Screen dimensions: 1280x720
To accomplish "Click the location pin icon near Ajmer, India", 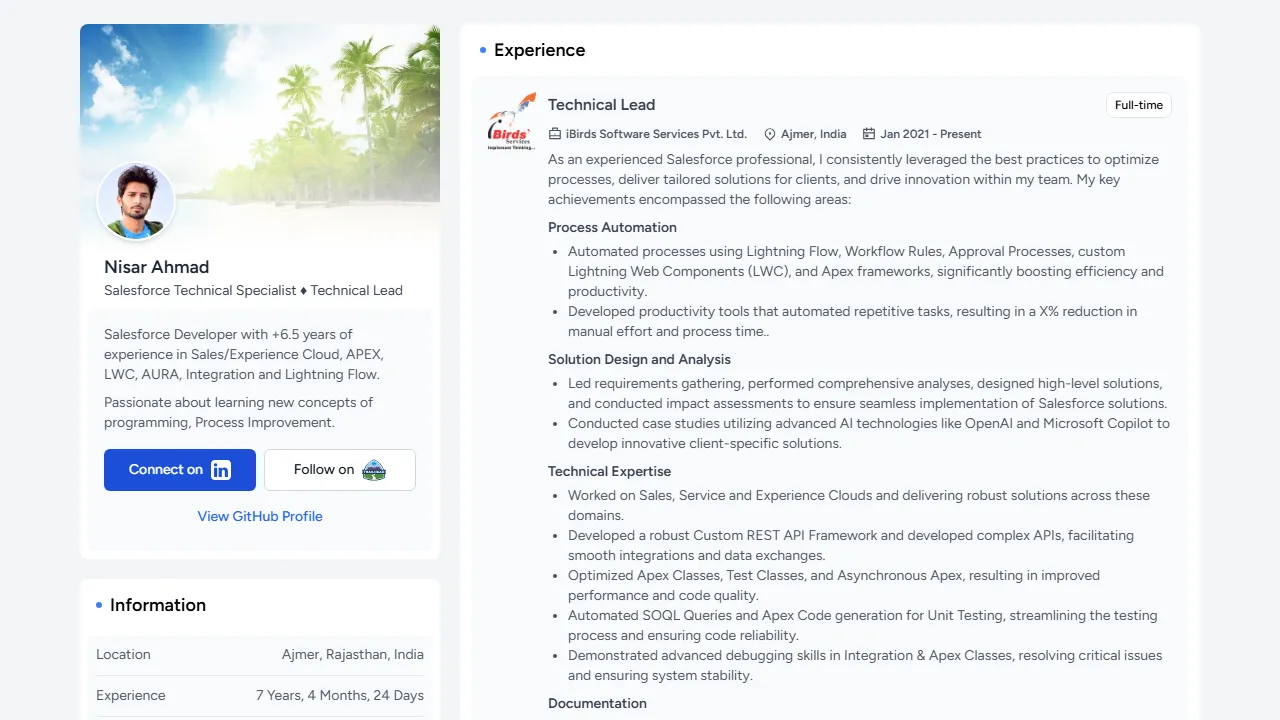I will [770, 133].
